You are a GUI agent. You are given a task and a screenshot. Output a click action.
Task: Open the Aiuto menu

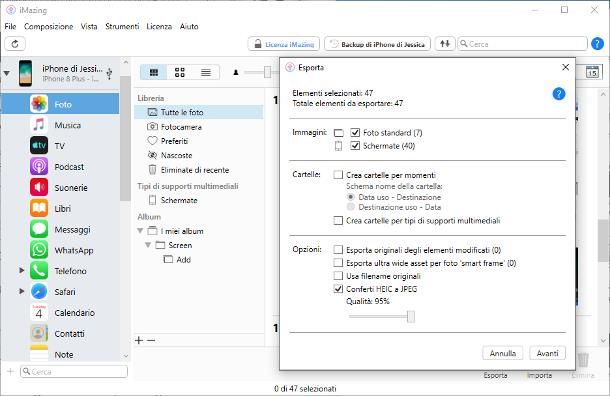189,26
